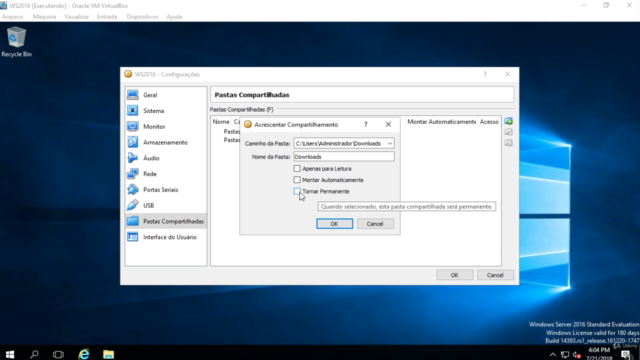This screenshot has height=360, width=640.
Task: Expand the Caminho da Pasta dropdown
Action: pos(390,143)
